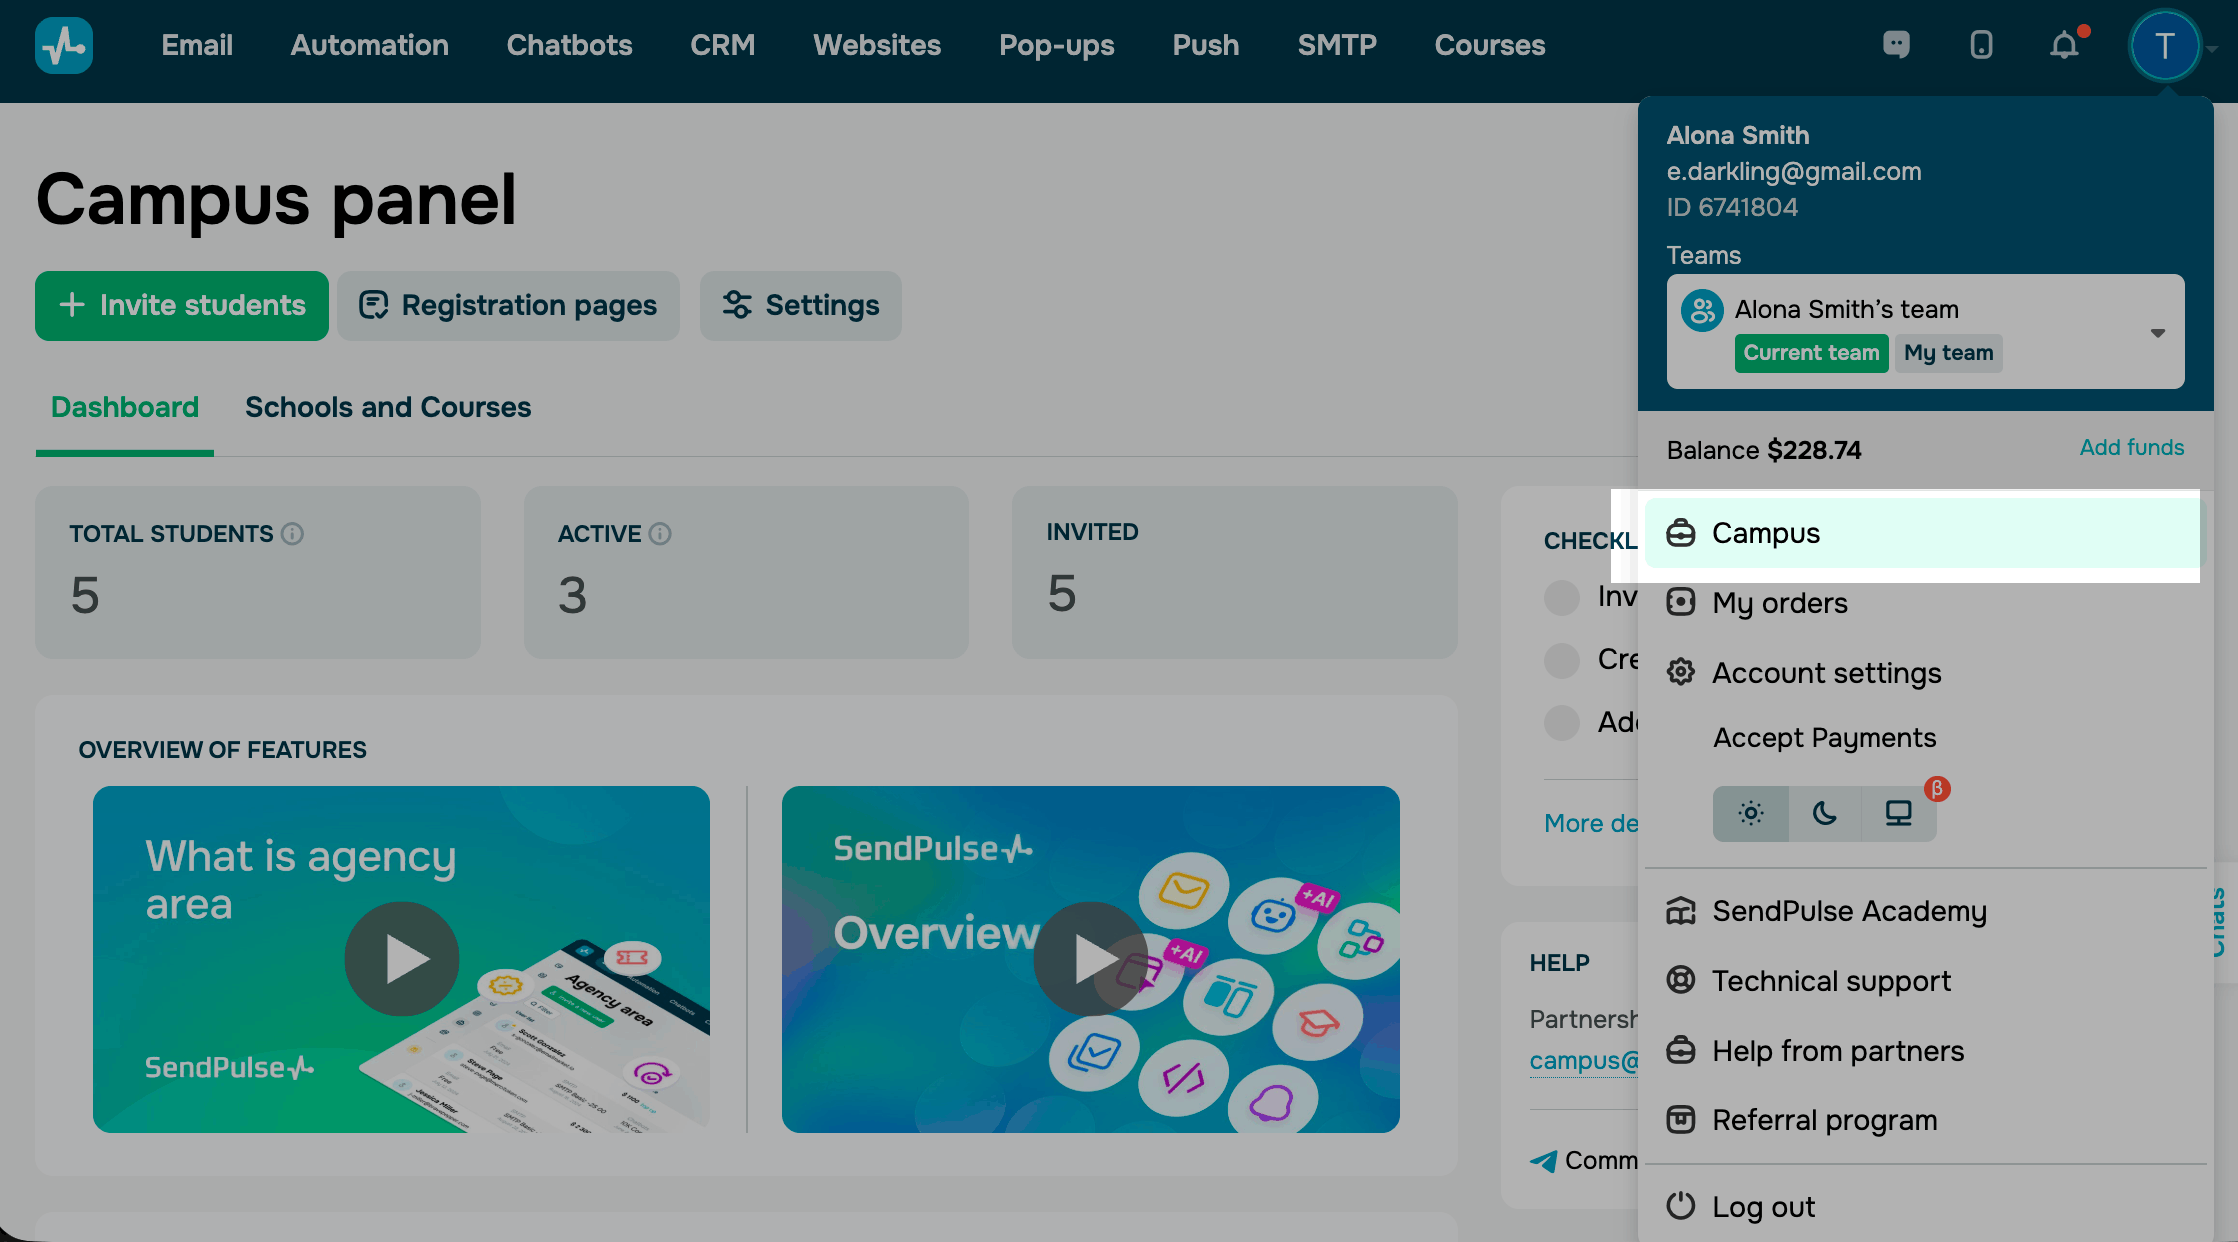
Task: Click the Account settings gear icon
Action: click(1681, 672)
